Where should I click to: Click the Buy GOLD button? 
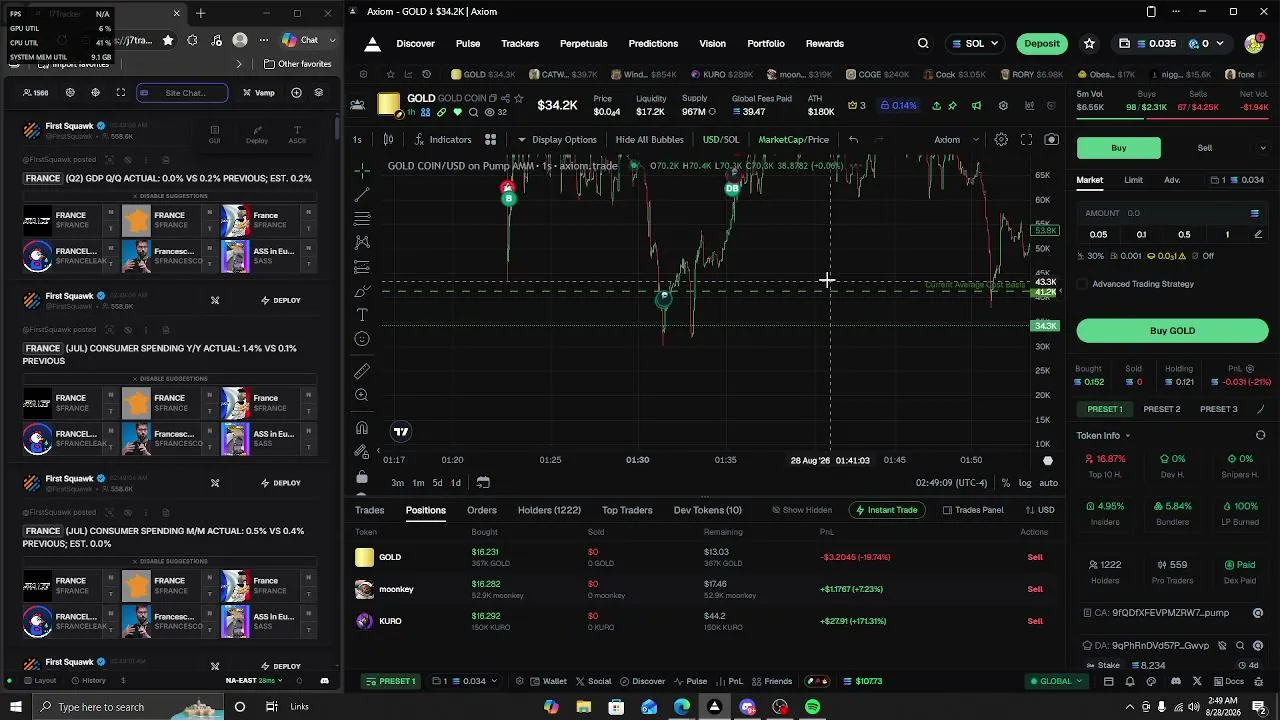point(1172,331)
